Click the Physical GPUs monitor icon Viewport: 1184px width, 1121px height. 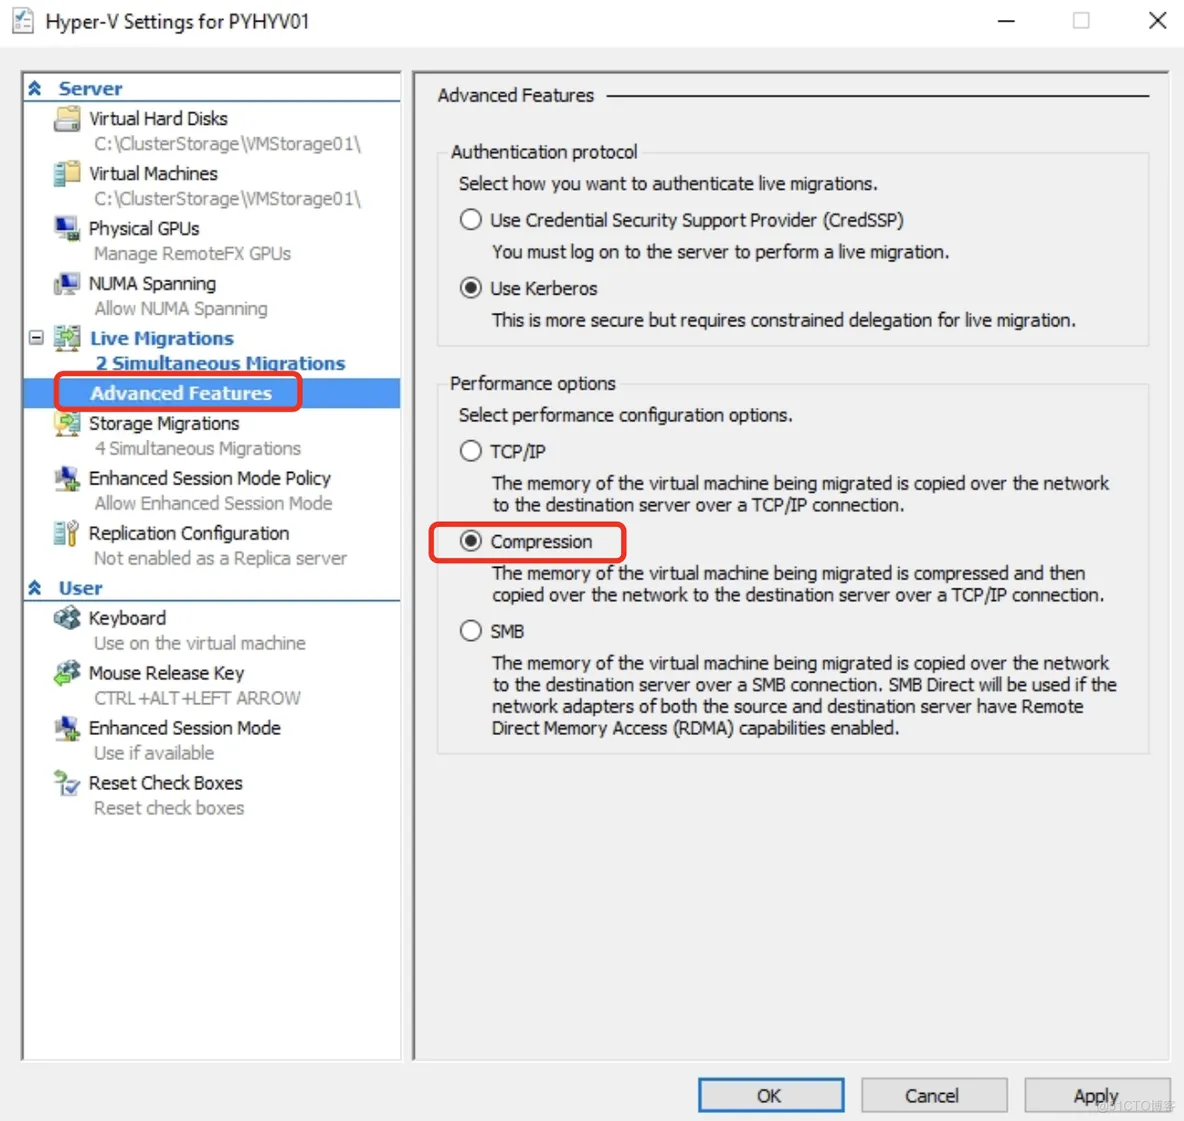pos(66,229)
